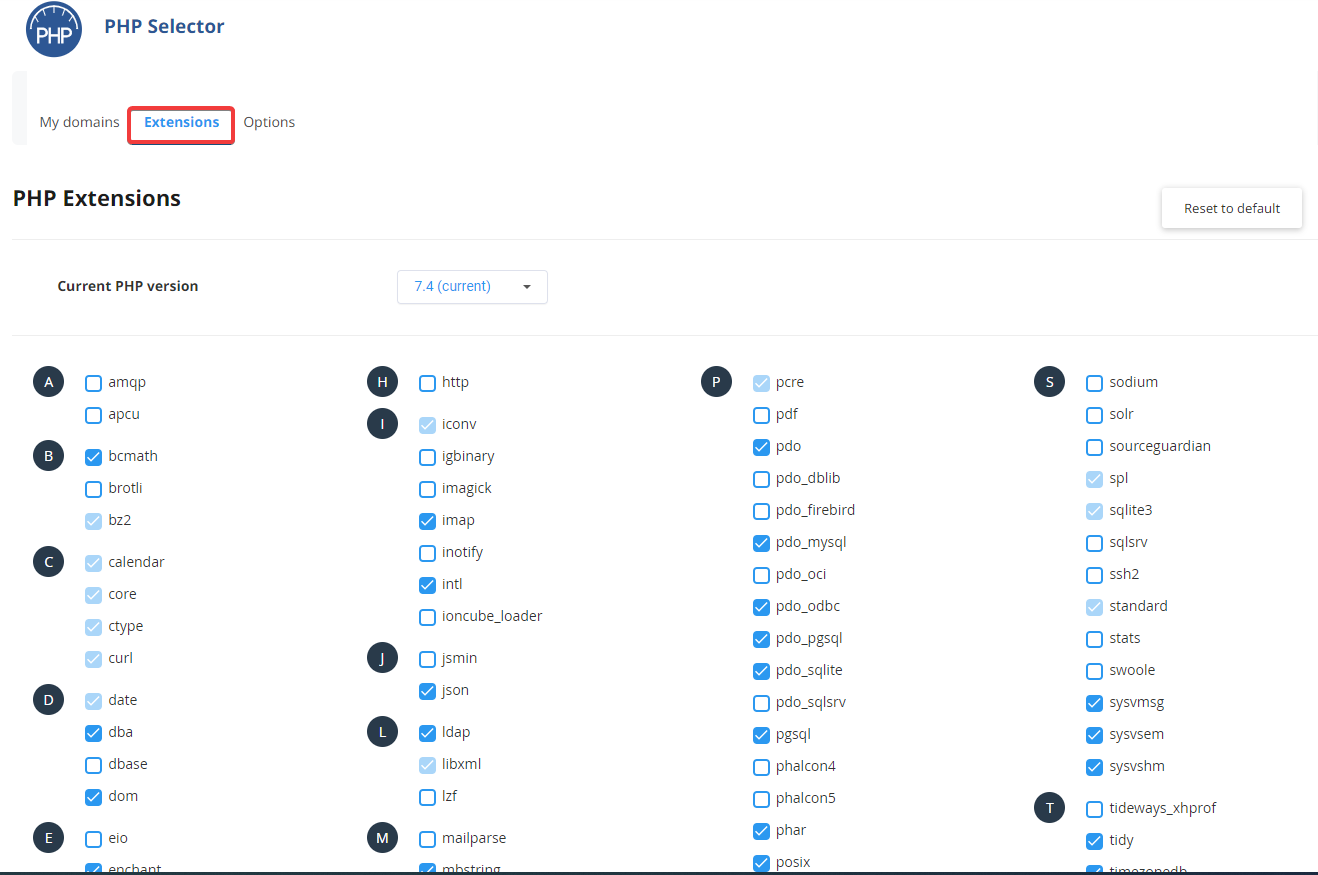Disable the bcmath extension

click(x=93, y=456)
